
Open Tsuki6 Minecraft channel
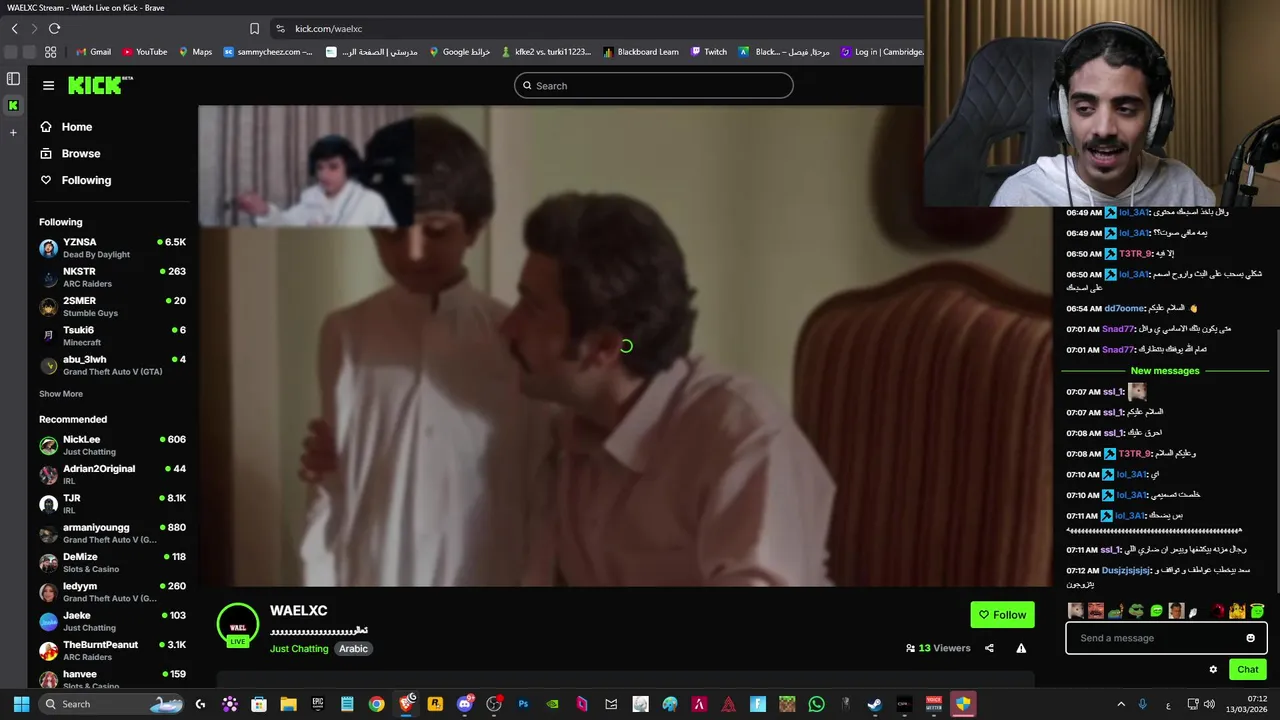pos(112,335)
